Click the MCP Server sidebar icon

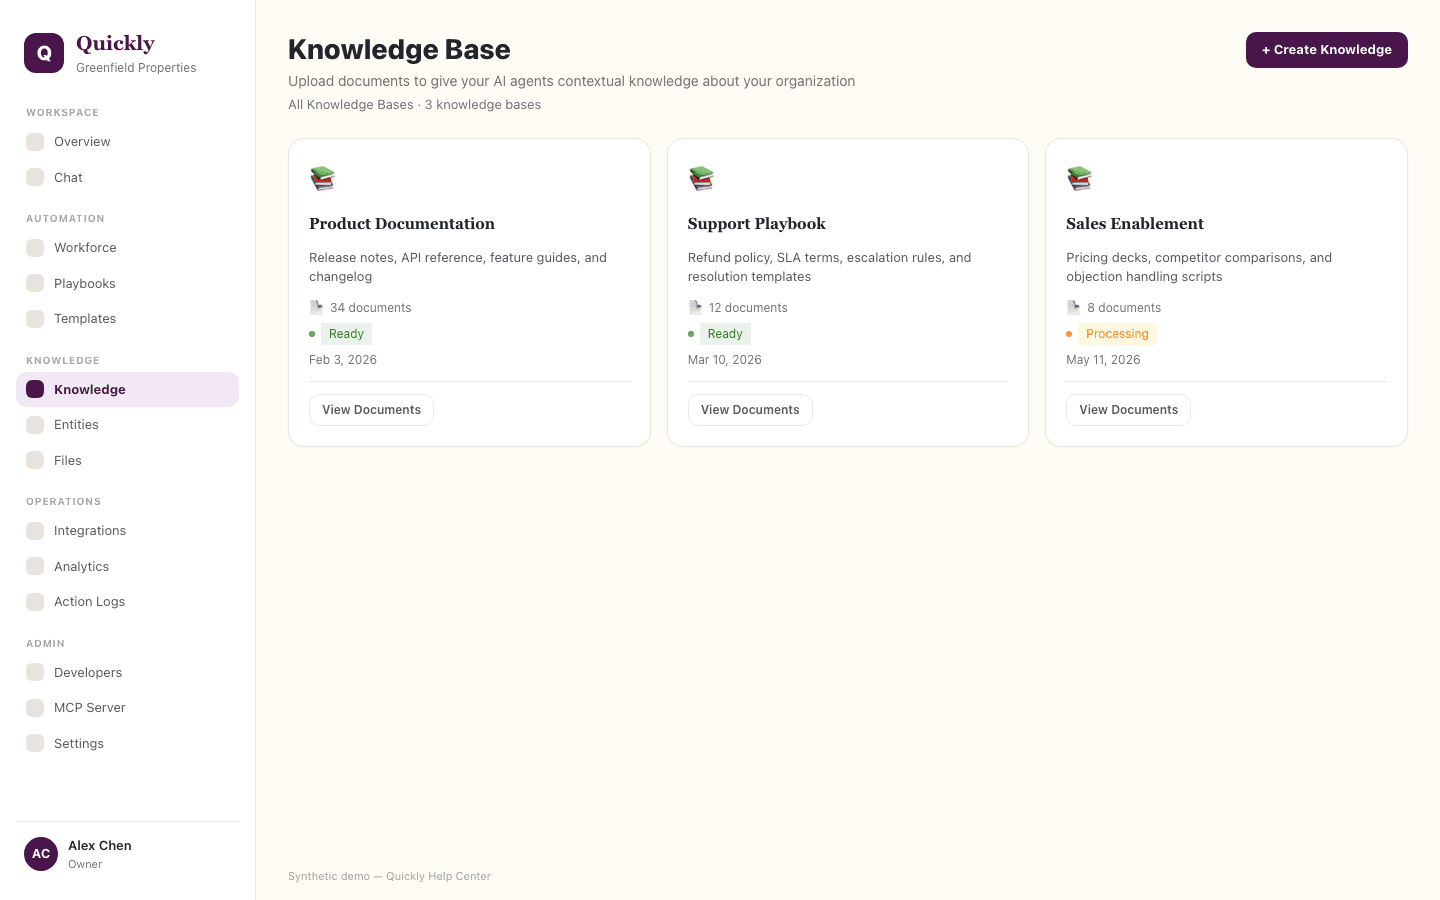pos(35,708)
